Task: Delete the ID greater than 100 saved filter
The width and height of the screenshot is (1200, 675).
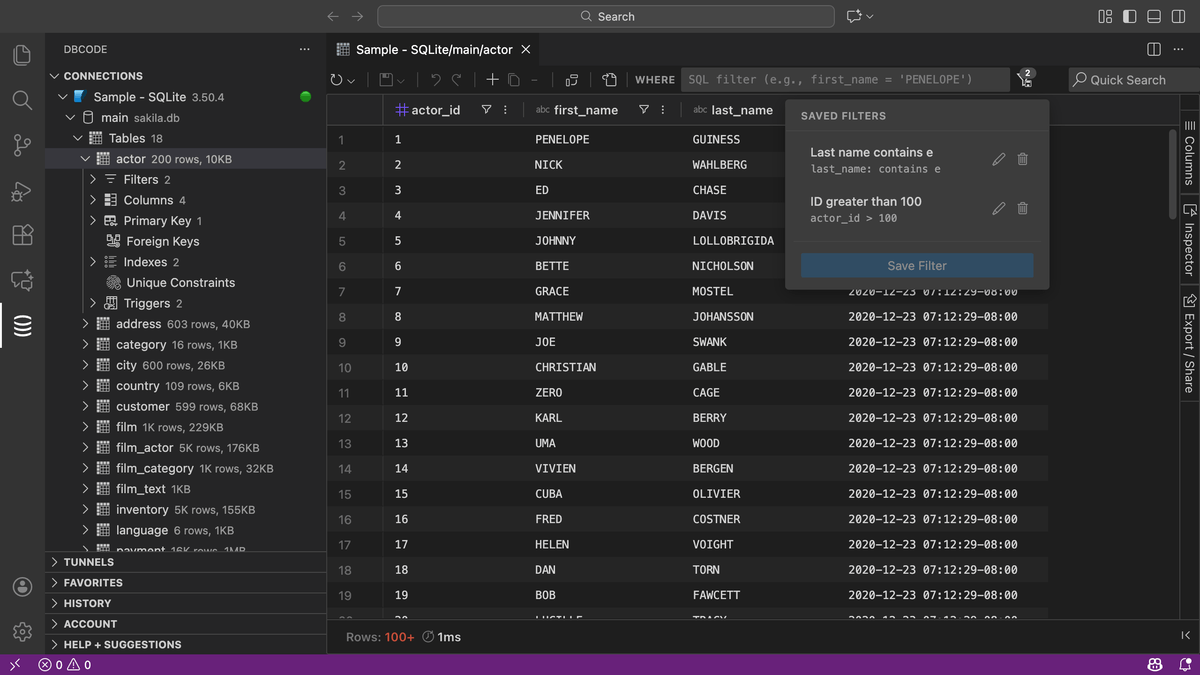Action: coord(1022,208)
